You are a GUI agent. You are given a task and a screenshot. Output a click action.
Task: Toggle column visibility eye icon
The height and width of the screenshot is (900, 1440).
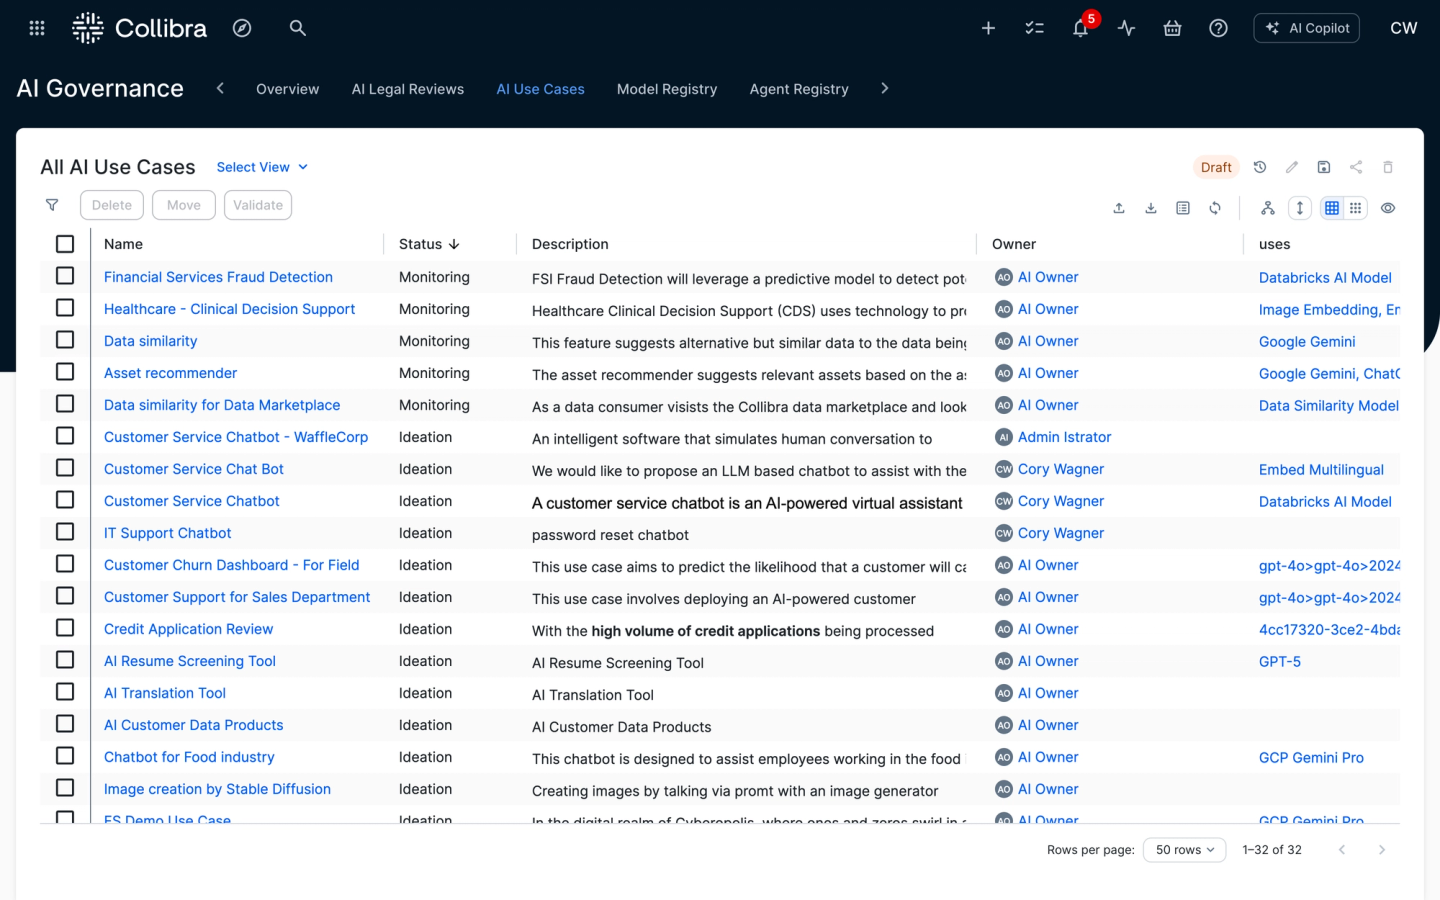[1388, 208]
